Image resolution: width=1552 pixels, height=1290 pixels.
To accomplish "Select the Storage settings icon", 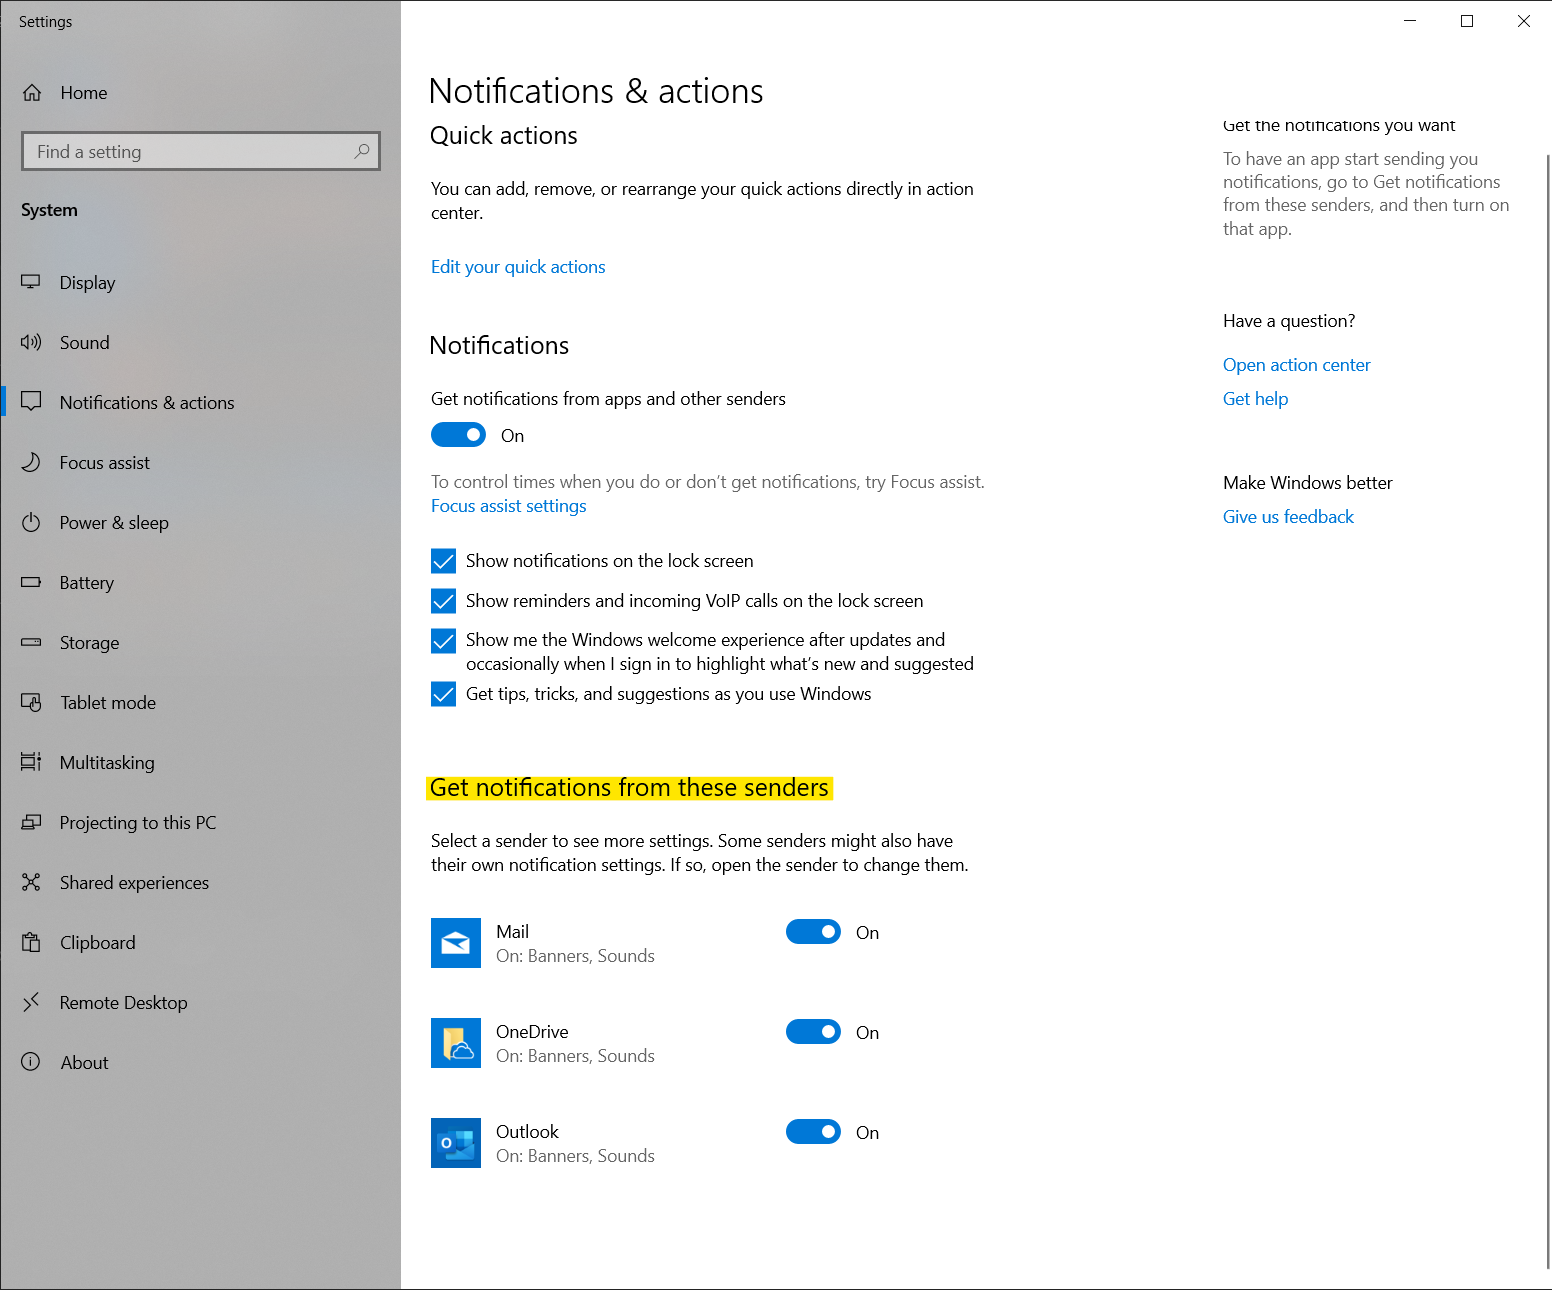I will pyautogui.click(x=31, y=642).
